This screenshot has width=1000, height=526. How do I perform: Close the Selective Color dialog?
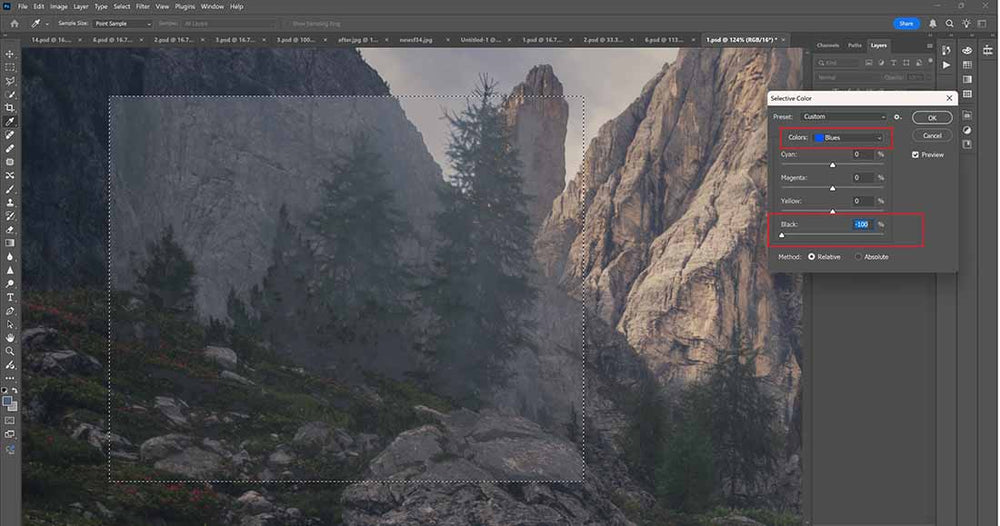click(949, 98)
